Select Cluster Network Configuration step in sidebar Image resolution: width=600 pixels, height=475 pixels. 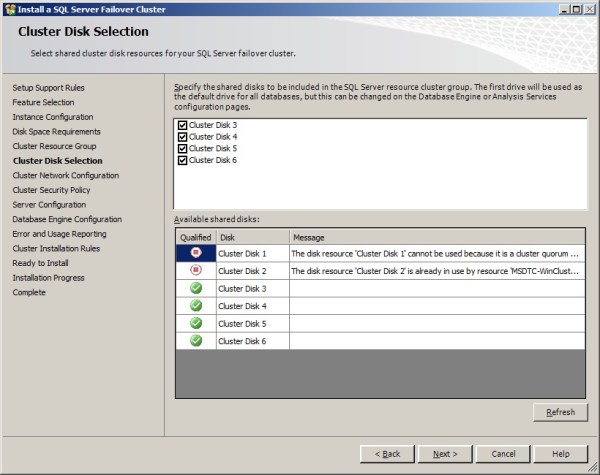(65, 175)
